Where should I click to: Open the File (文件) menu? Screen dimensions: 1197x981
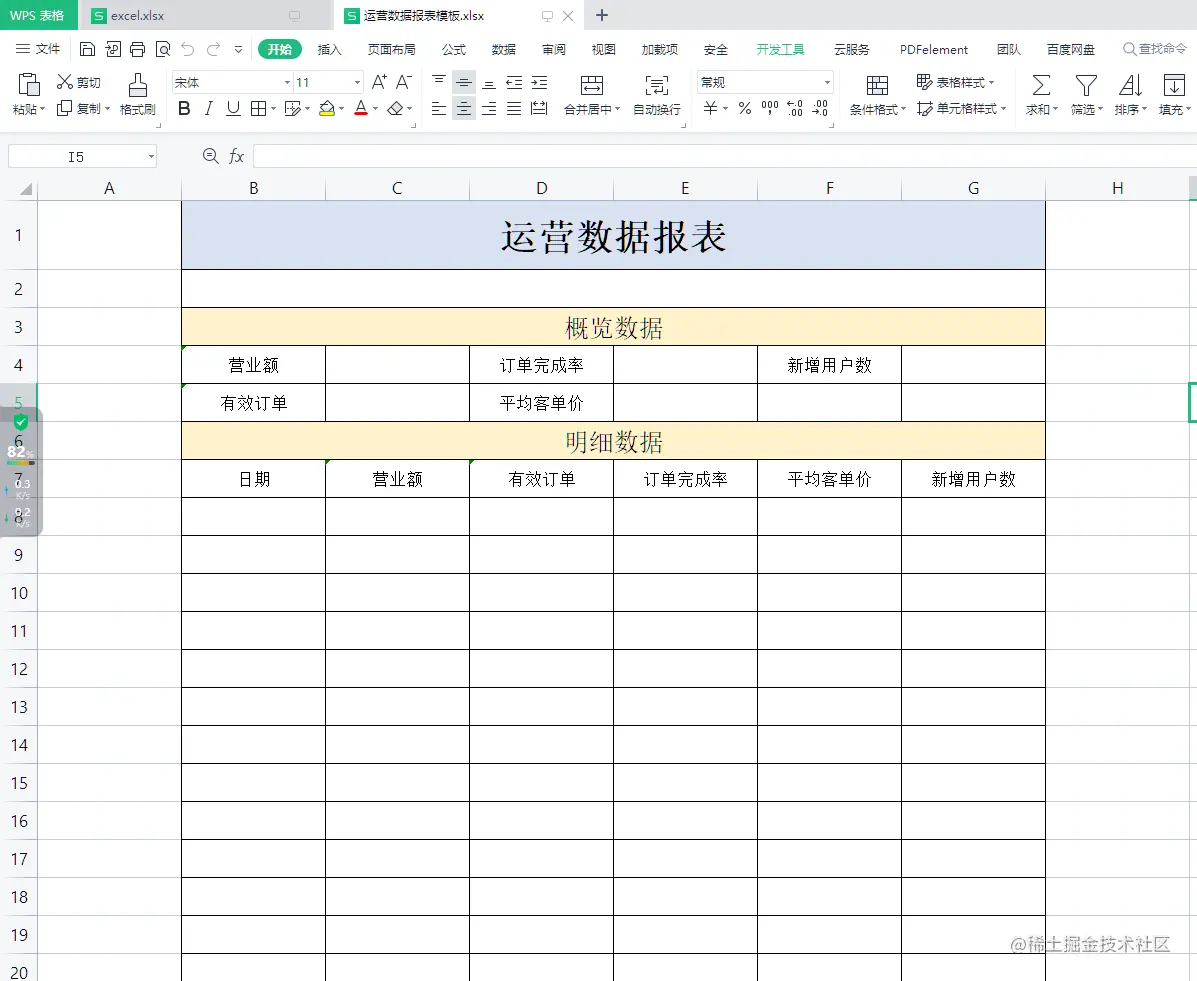(38, 50)
